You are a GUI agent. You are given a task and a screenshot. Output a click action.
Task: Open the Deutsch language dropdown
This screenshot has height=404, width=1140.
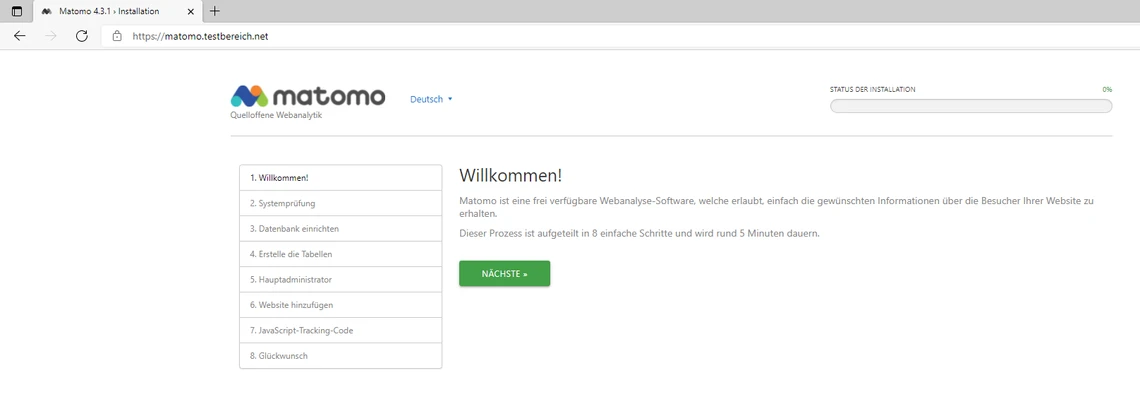(x=431, y=99)
